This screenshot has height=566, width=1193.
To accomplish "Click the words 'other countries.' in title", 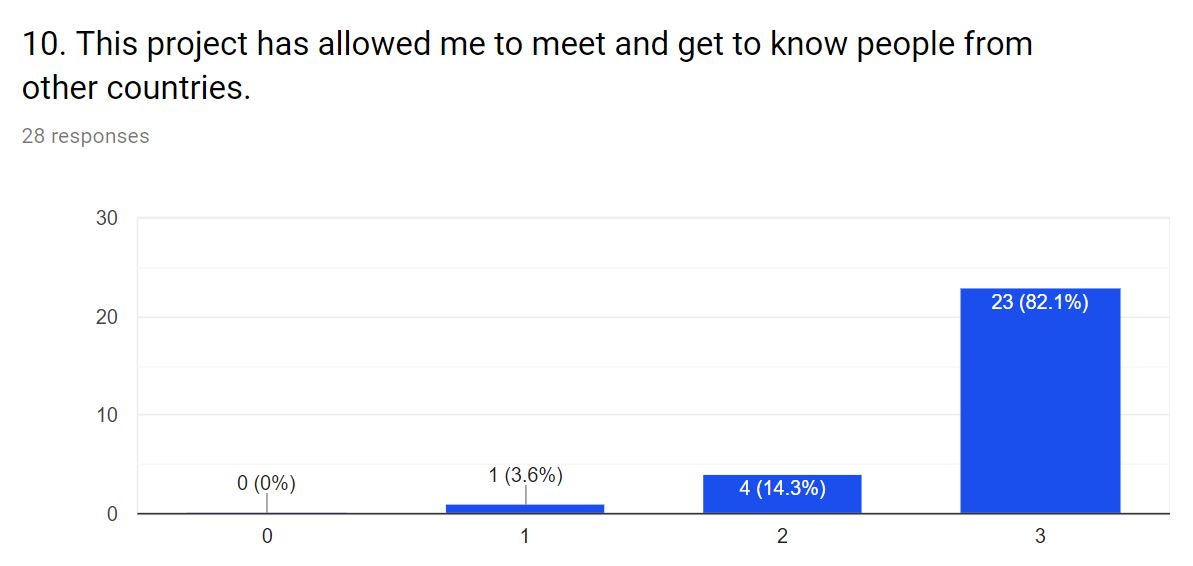I will click(x=136, y=89).
